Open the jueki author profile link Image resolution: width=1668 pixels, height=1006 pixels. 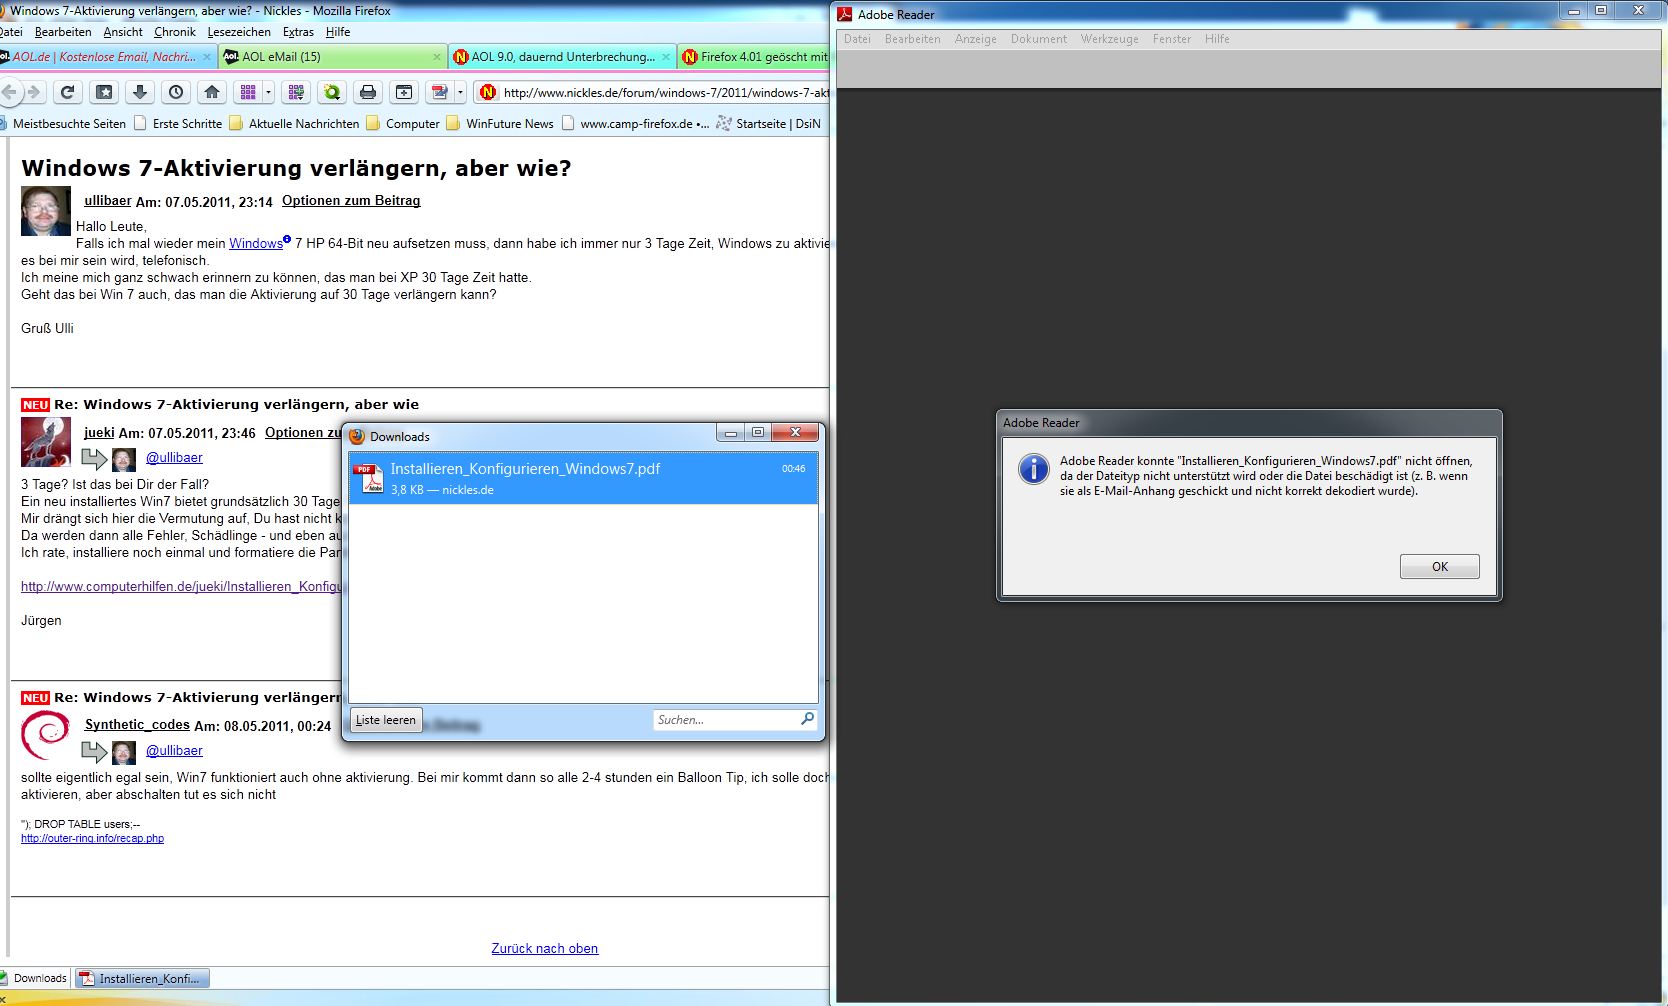tap(99, 433)
